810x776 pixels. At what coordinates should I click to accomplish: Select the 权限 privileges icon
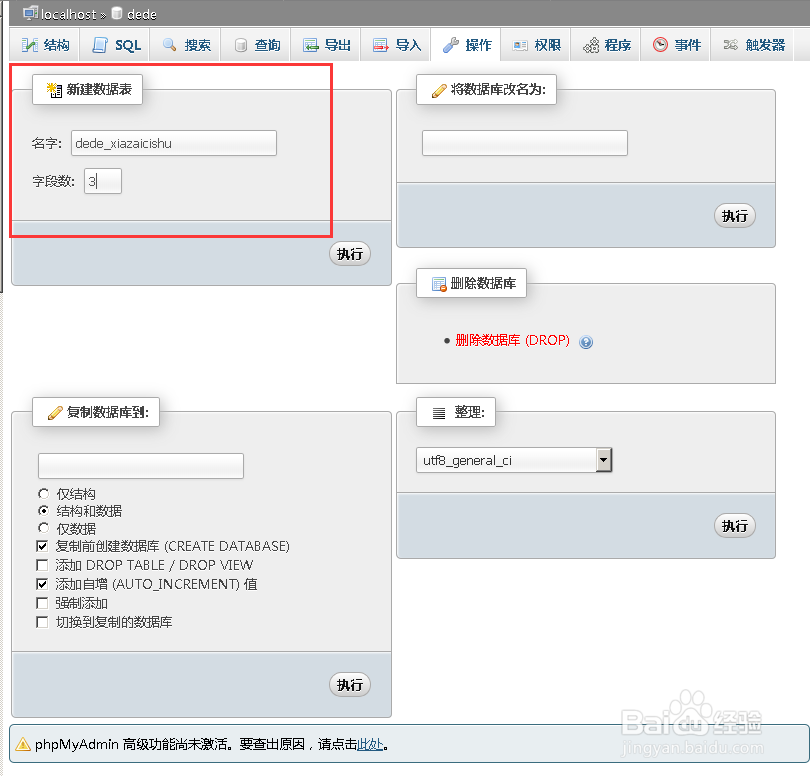click(x=524, y=45)
